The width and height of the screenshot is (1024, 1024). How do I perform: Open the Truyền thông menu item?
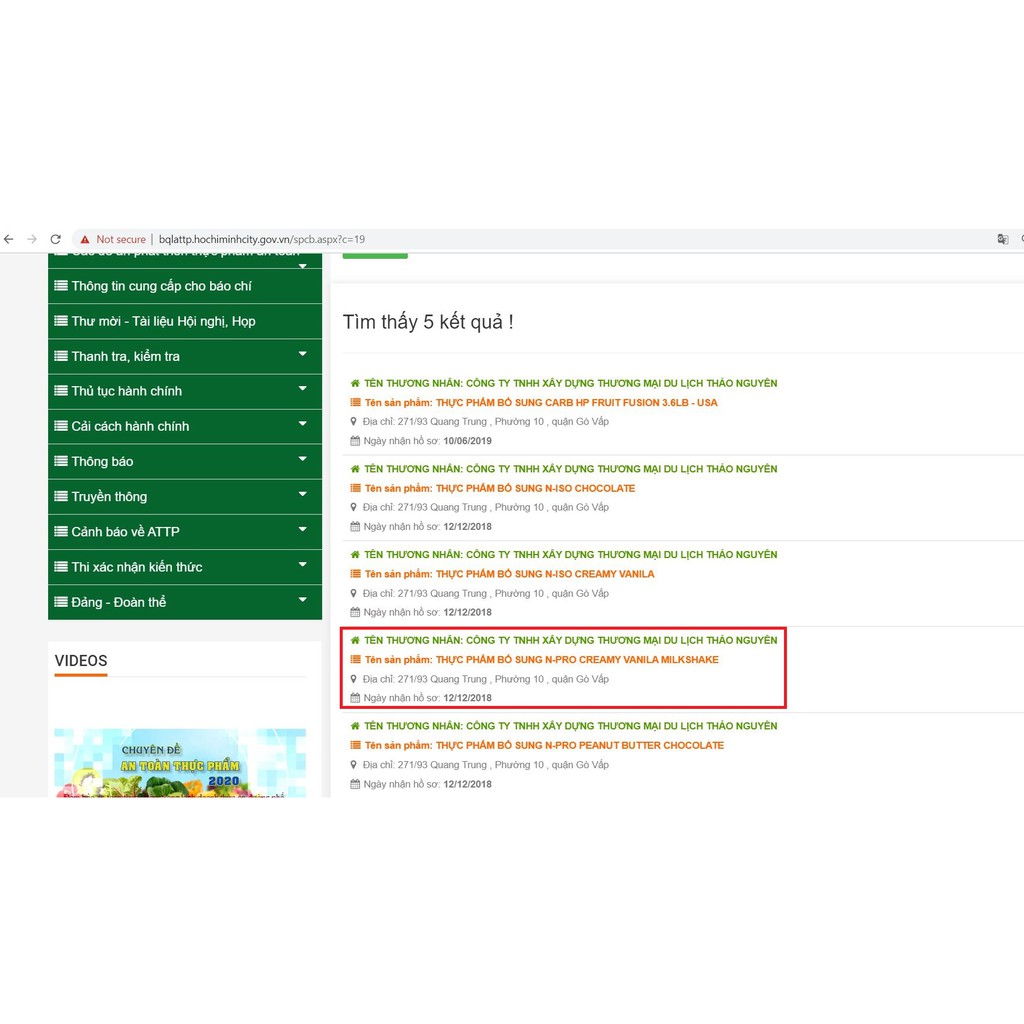(x=185, y=497)
